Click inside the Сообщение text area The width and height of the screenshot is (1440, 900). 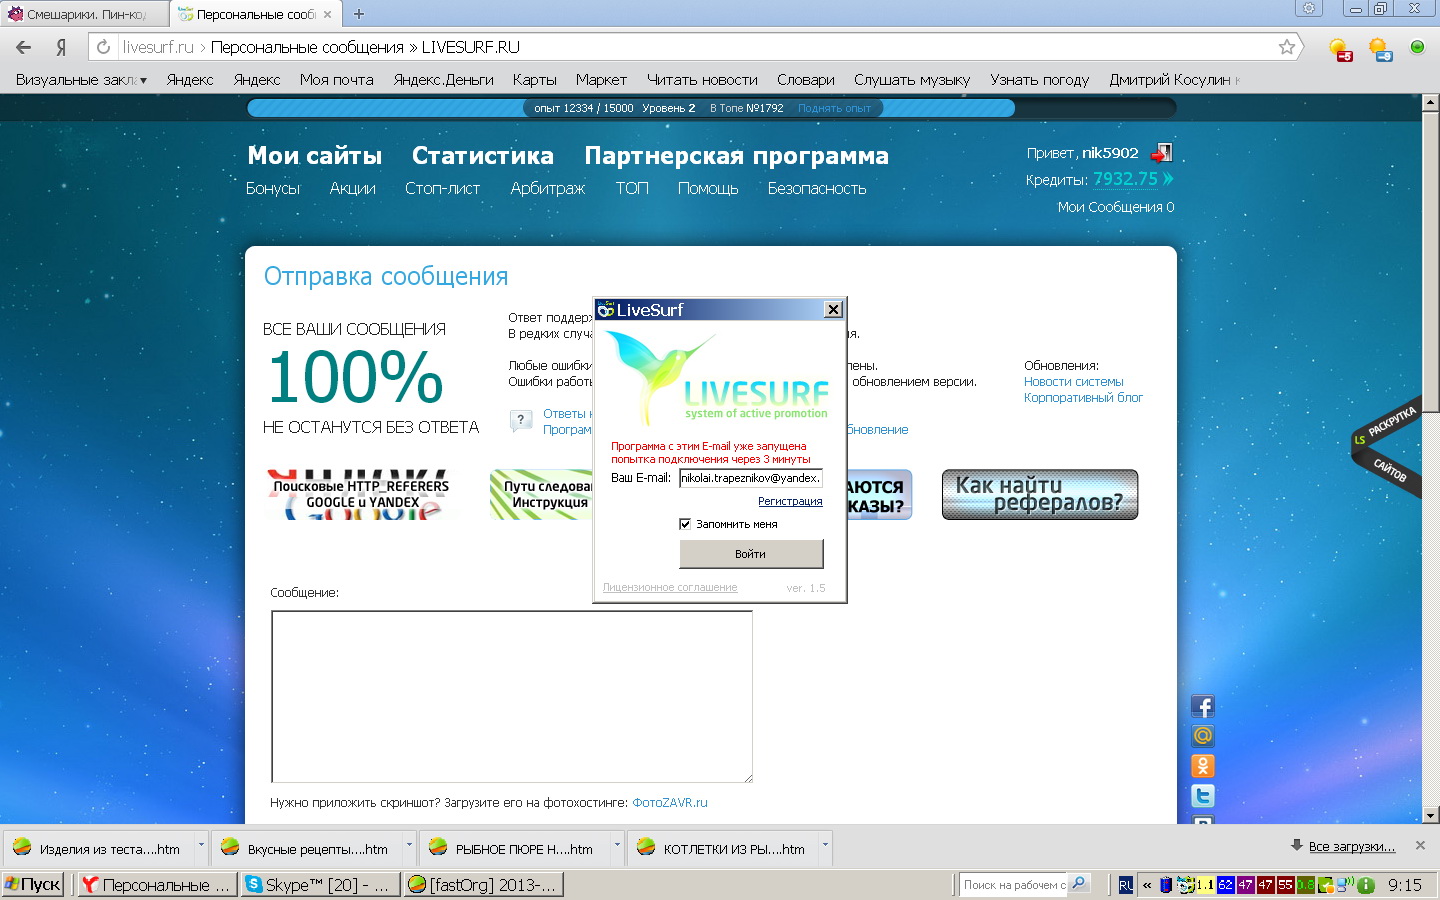click(512, 696)
